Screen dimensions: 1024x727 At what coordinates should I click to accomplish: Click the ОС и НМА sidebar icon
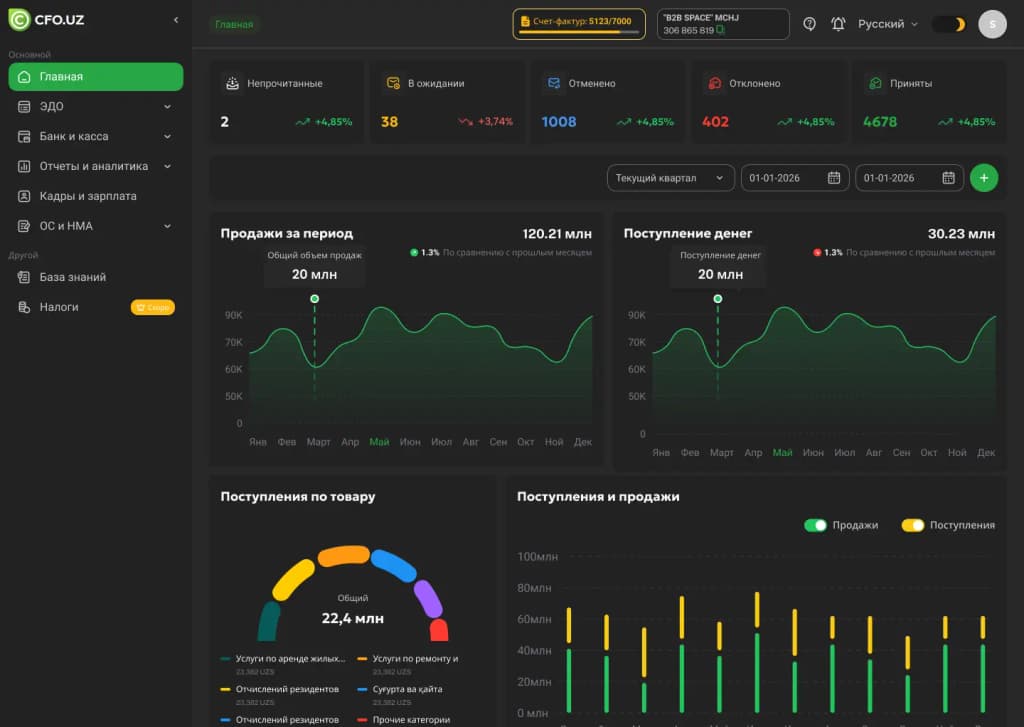(x=25, y=226)
